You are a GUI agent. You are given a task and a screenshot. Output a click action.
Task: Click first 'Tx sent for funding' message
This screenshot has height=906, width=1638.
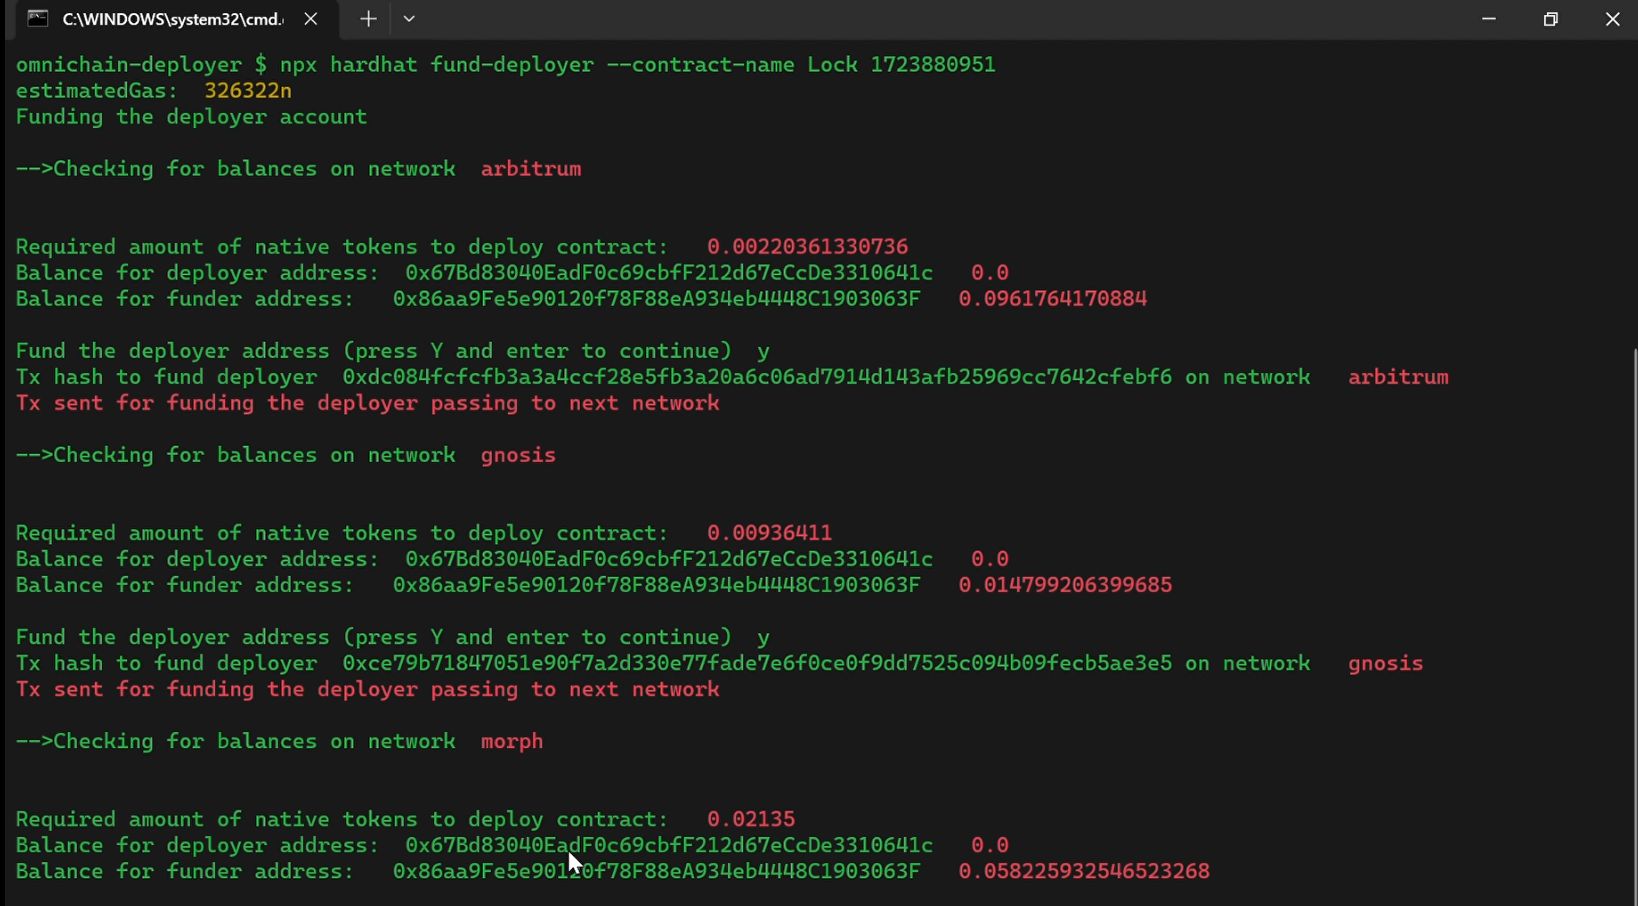coord(367,403)
